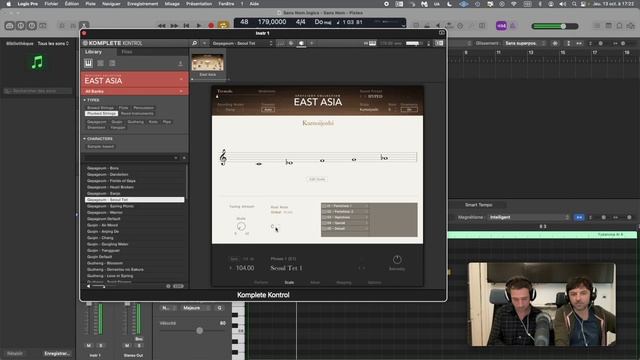This screenshot has width=640, height=360.
Task: Click the import/download arrow icon in Library
Action: [x=180, y=63]
